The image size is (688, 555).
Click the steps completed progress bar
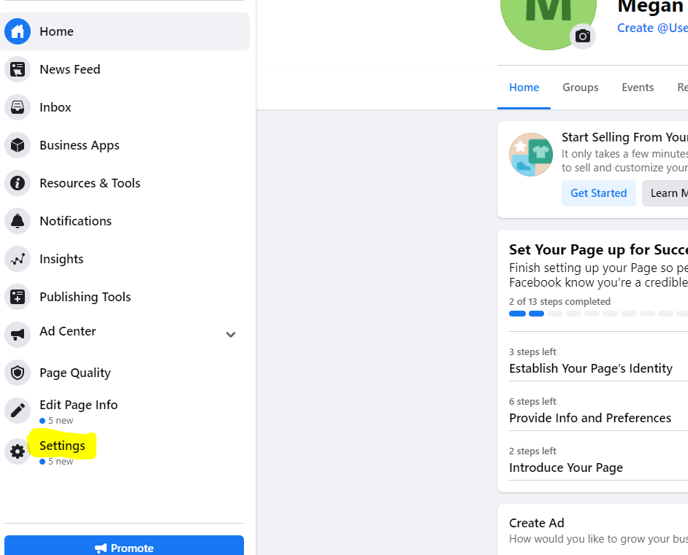[598, 314]
